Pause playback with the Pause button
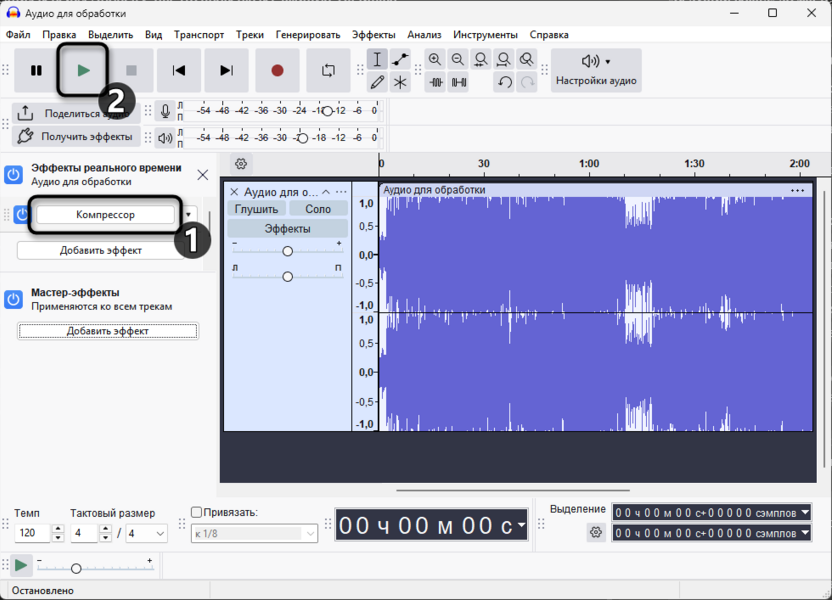This screenshot has width=832, height=600. [36, 71]
